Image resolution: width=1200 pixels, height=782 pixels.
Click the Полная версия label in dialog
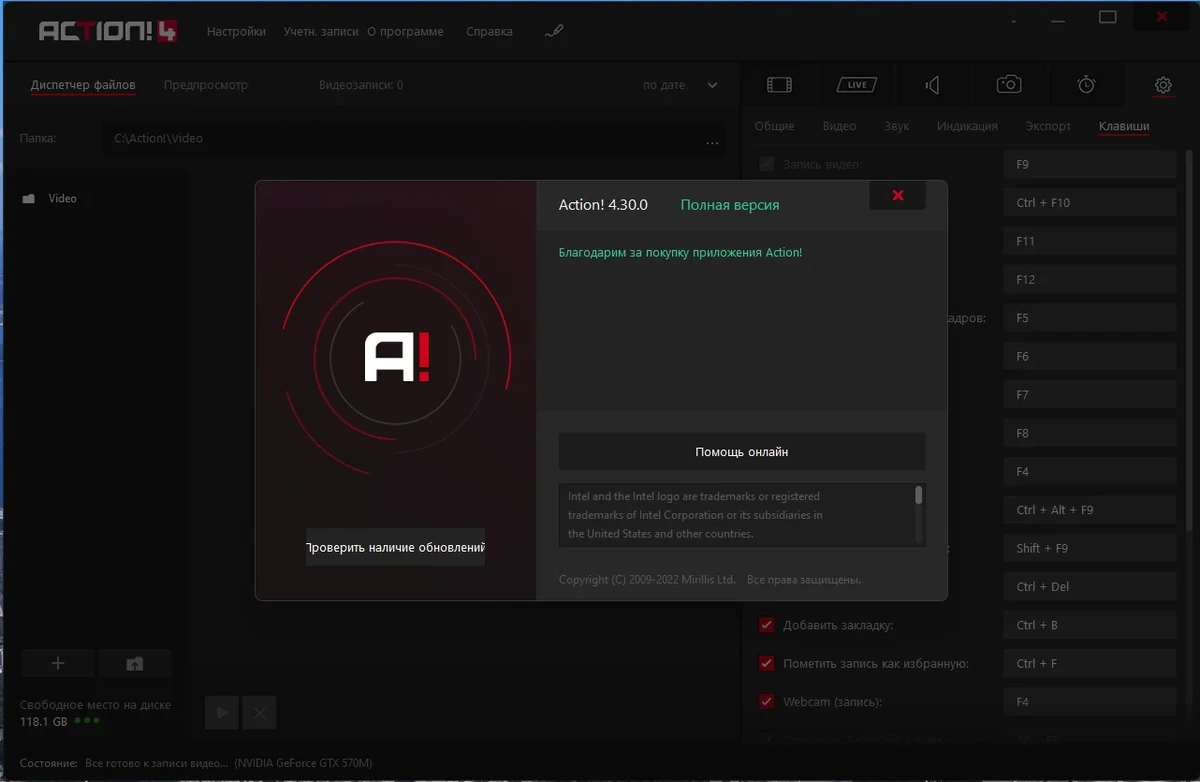(x=730, y=205)
